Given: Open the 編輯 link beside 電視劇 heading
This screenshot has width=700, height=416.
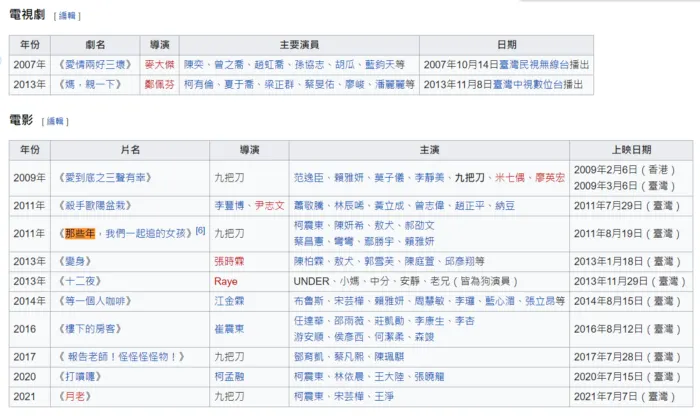Looking at the screenshot, I should pyautogui.click(x=67, y=16).
